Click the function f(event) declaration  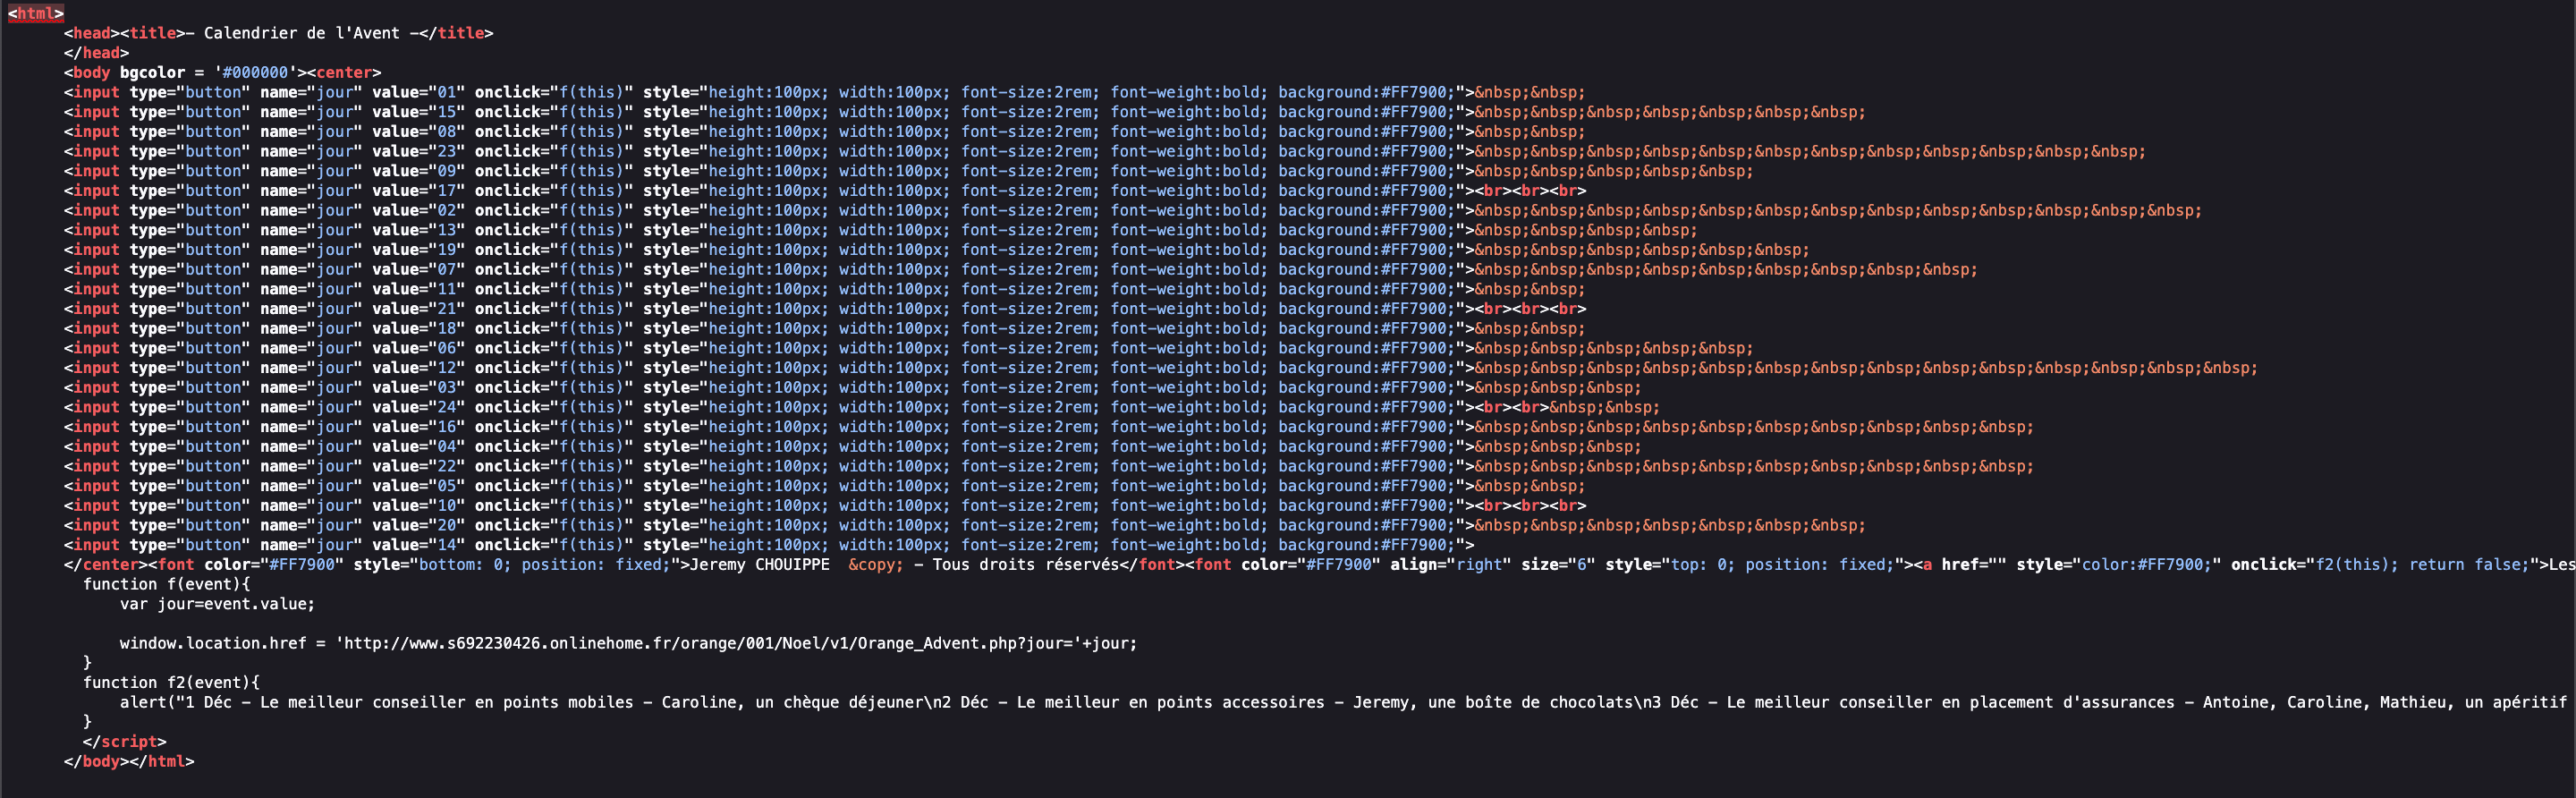(x=166, y=584)
